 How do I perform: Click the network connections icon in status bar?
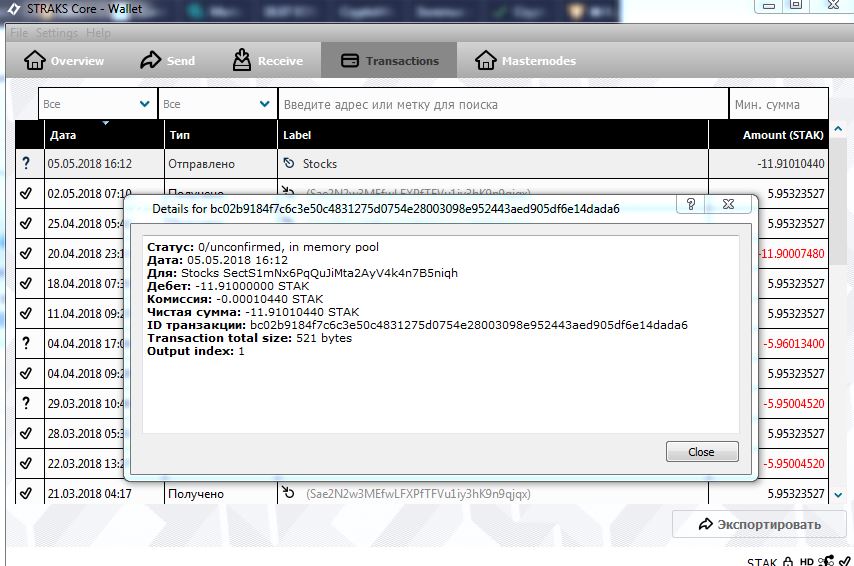(x=826, y=561)
